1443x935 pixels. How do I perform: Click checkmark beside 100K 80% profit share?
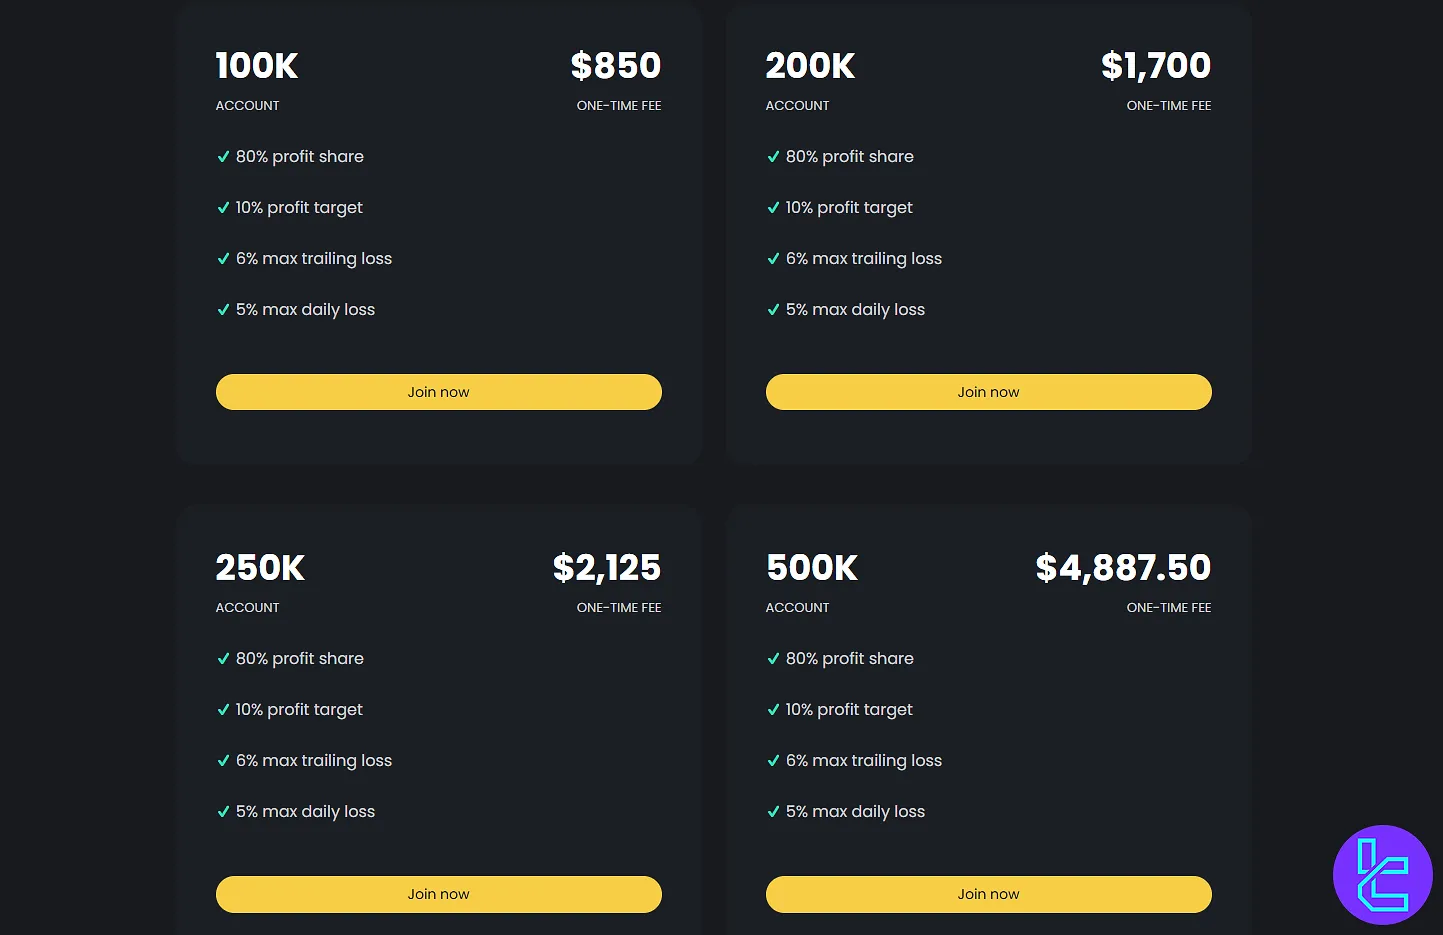pyautogui.click(x=223, y=157)
